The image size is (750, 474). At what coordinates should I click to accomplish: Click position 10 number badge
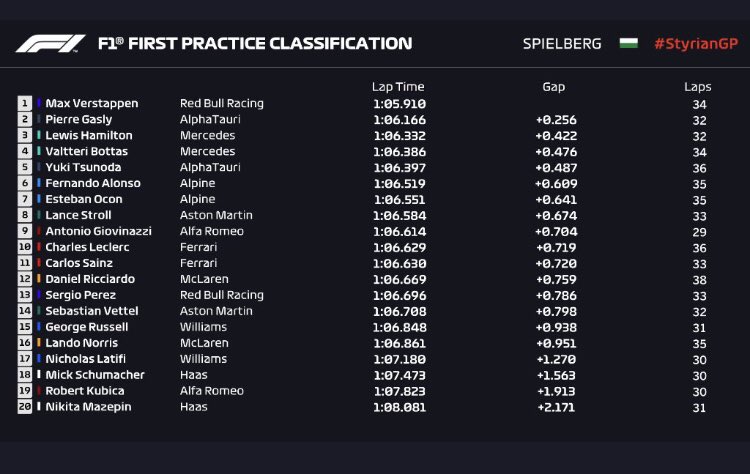(25, 247)
